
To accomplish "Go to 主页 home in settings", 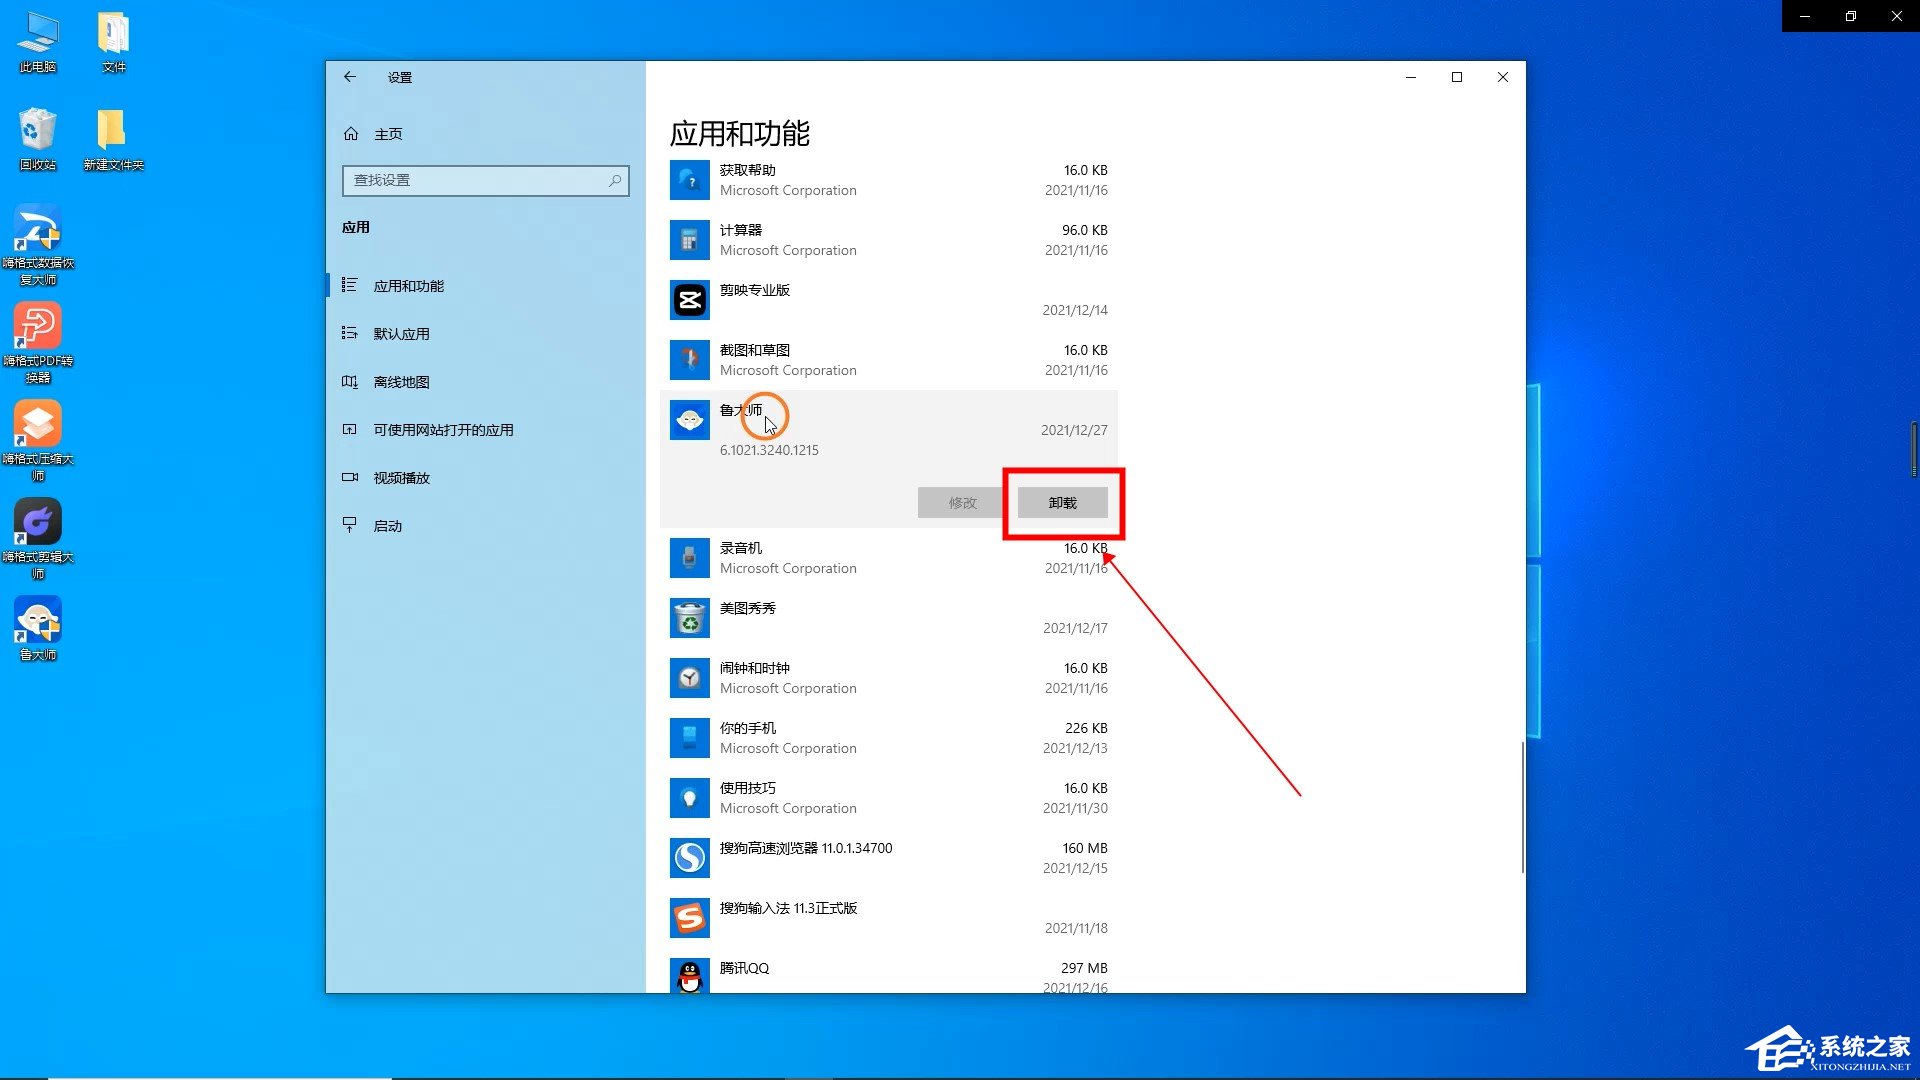I will (x=387, y=134).
